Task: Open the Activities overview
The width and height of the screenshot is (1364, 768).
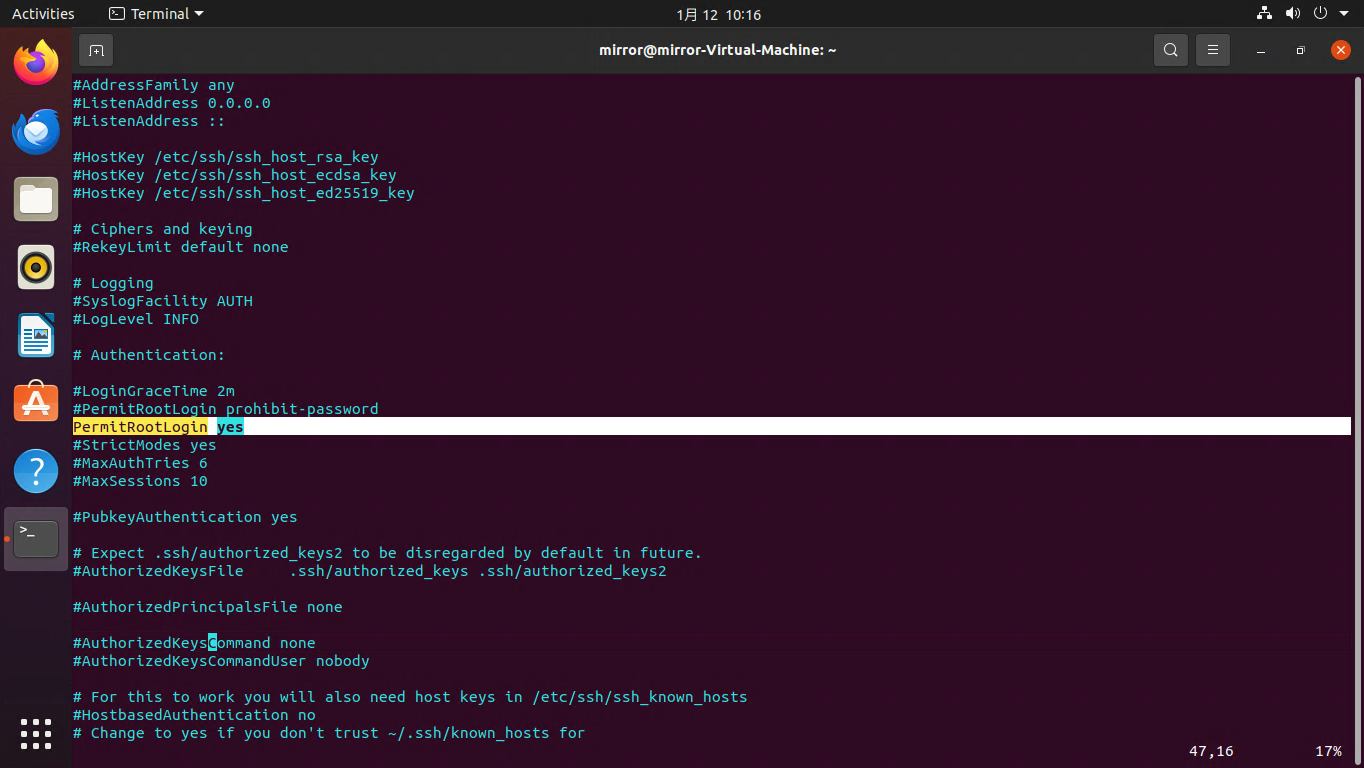Action: point(43,14)
